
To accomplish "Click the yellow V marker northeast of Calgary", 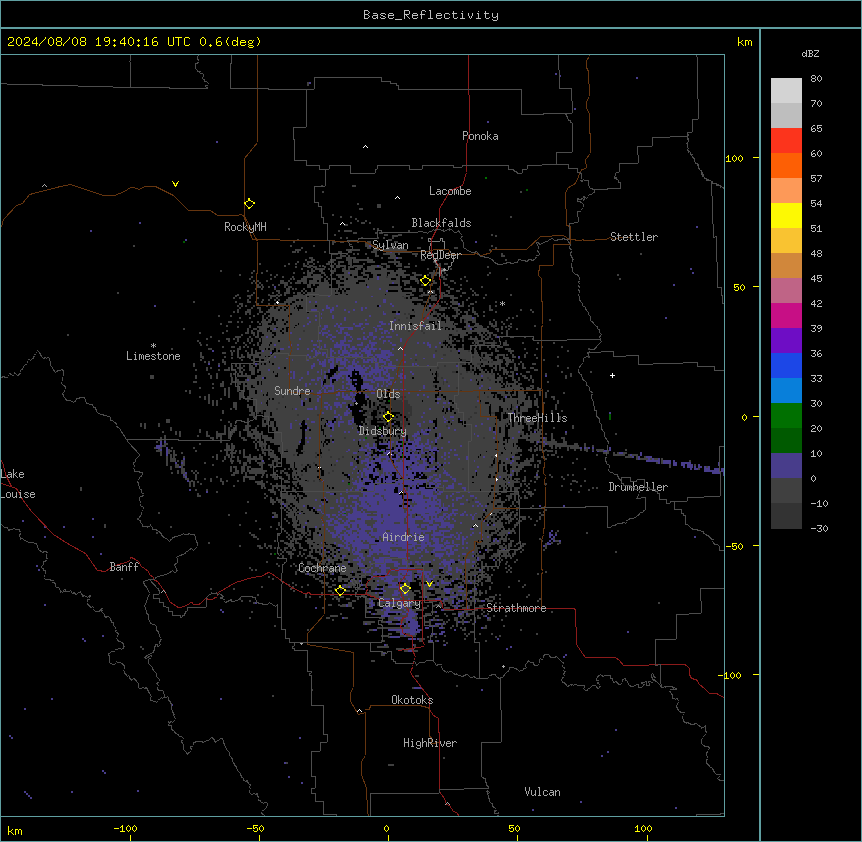I will 429,584.
